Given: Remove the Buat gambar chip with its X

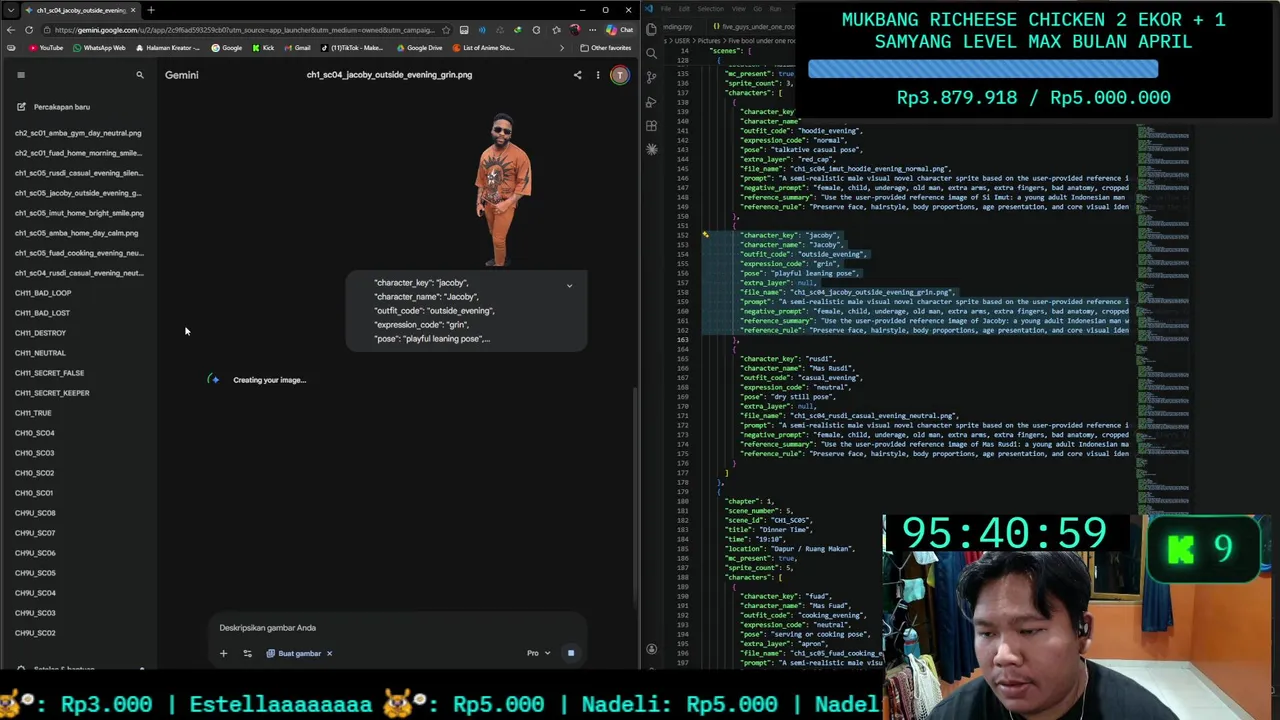Looking at the screenshot, I should point(329,653).
